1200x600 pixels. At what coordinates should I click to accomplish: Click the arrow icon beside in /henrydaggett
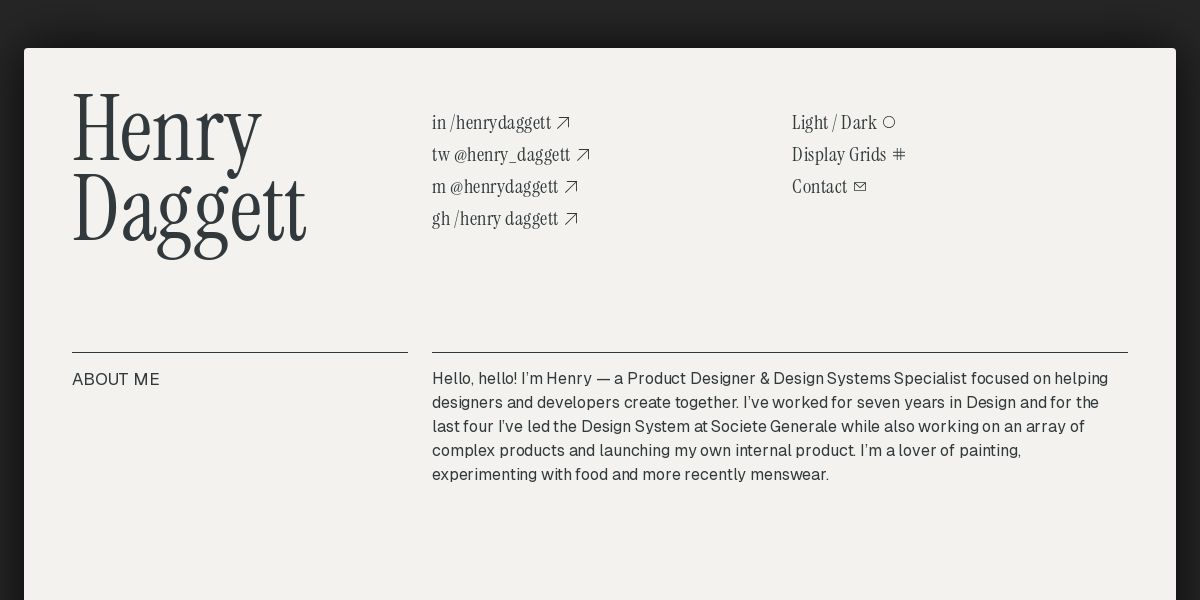click(x=563, y=123)
